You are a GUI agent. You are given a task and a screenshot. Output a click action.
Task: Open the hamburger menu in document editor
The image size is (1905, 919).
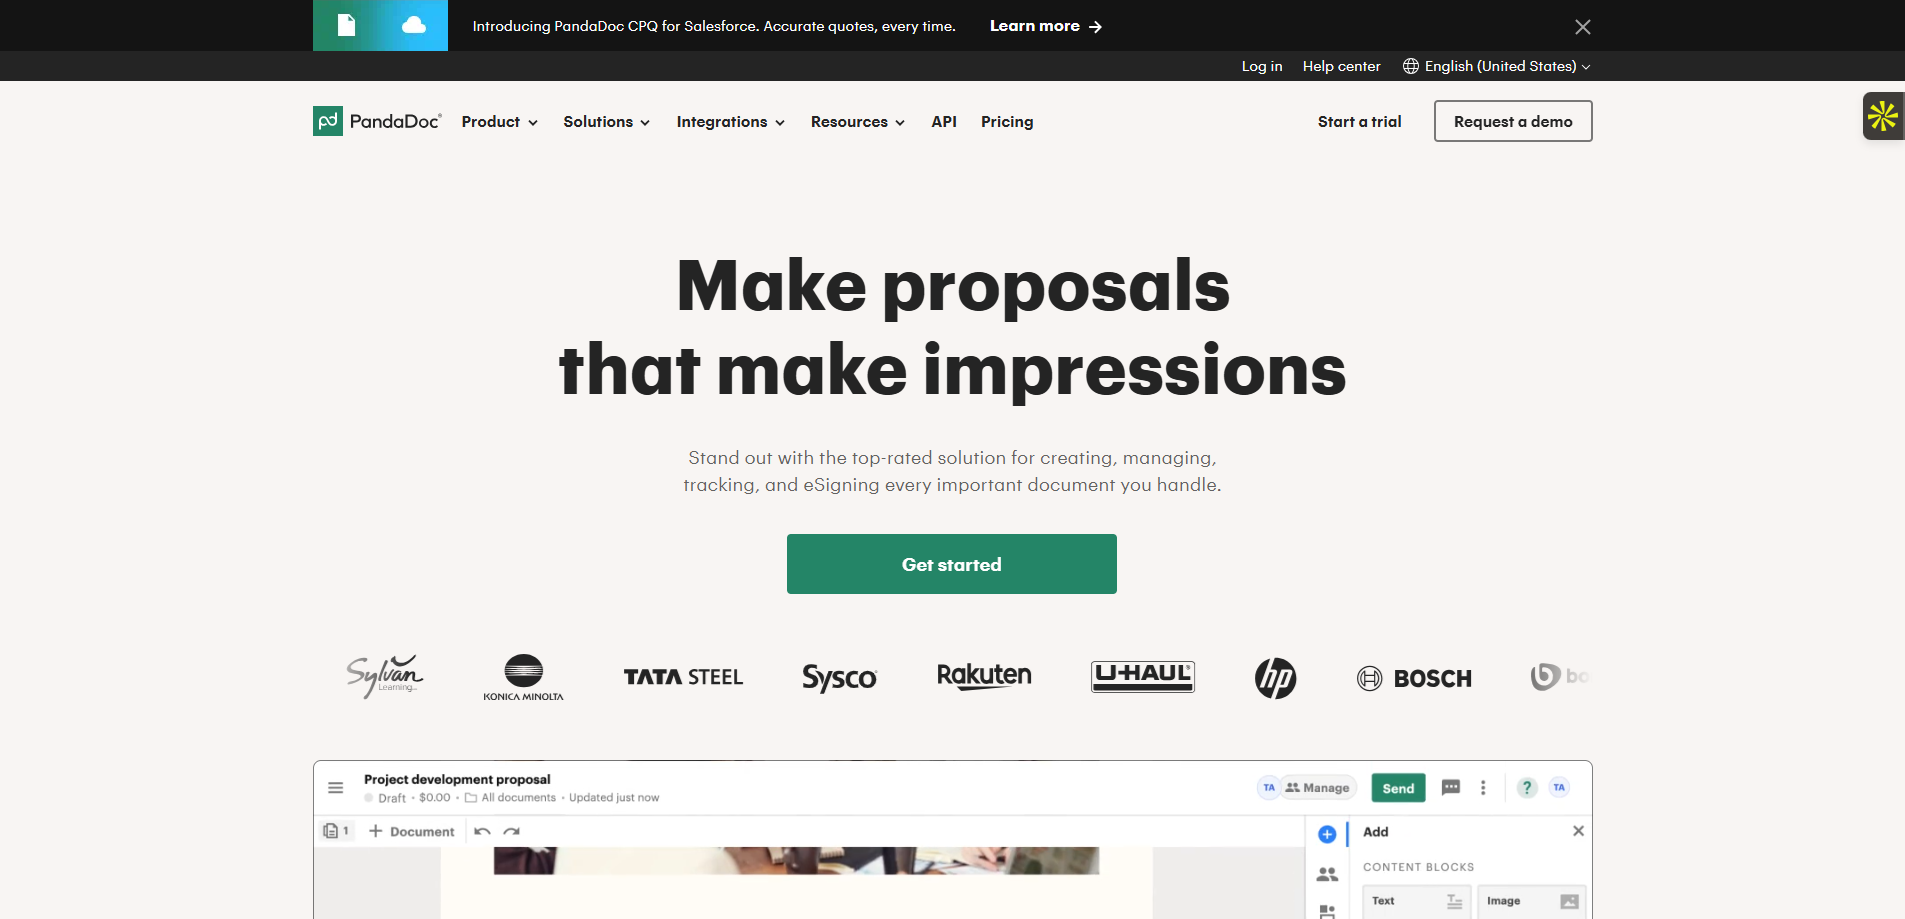pyautogui.click(x=336, y=788)
